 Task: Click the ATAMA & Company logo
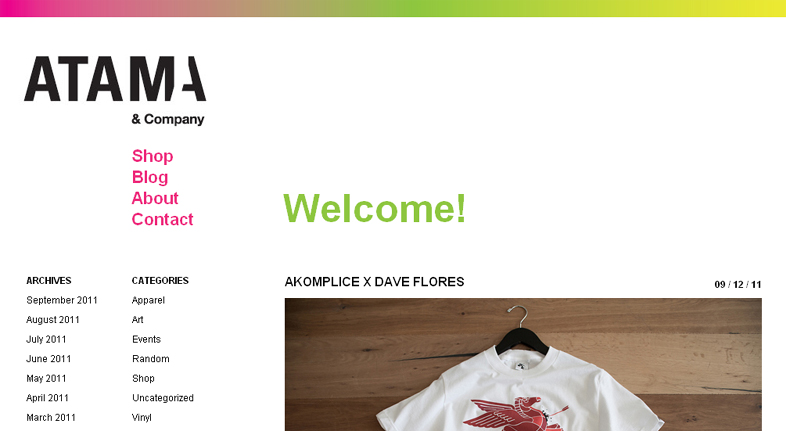coord(115,91)
